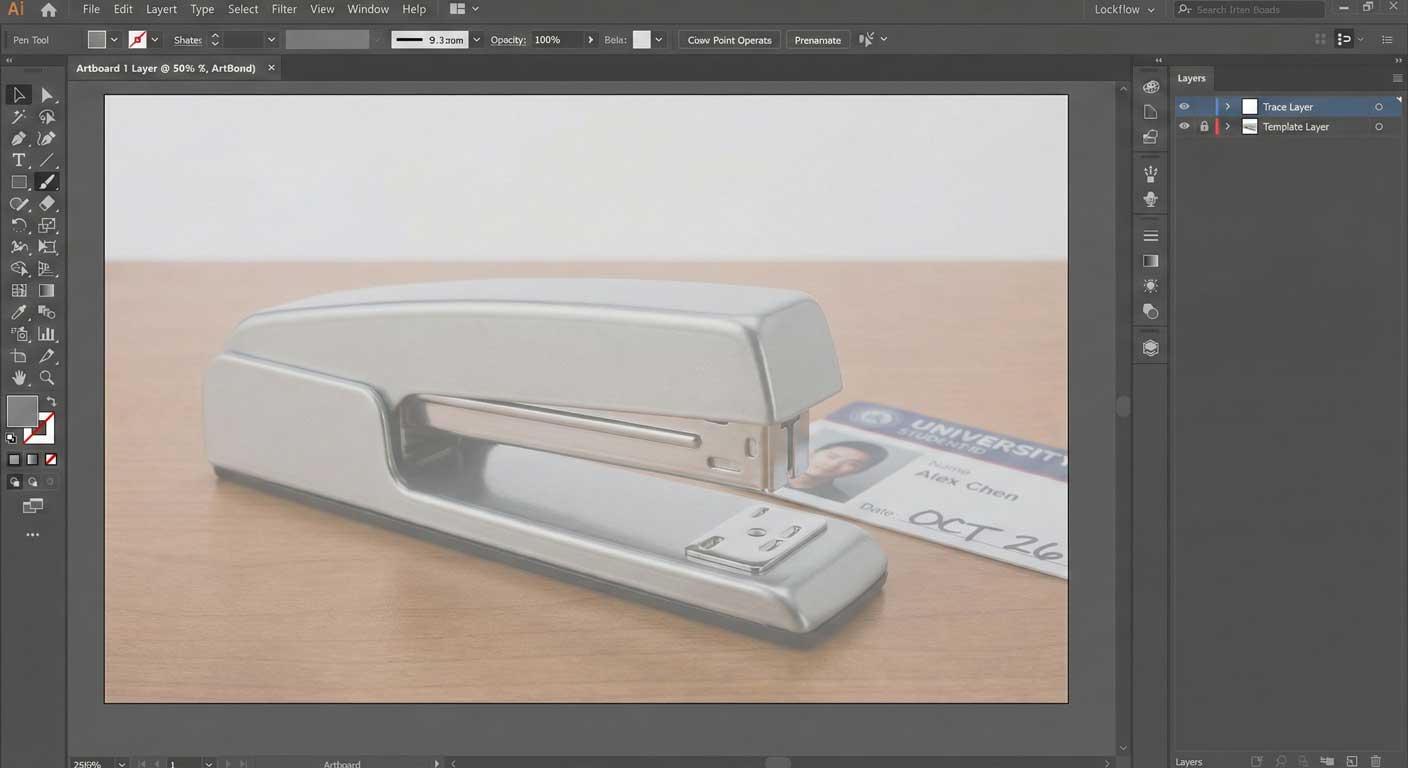Open the Select menu
Screen dimensions: 1408x768
pos(243,9)
